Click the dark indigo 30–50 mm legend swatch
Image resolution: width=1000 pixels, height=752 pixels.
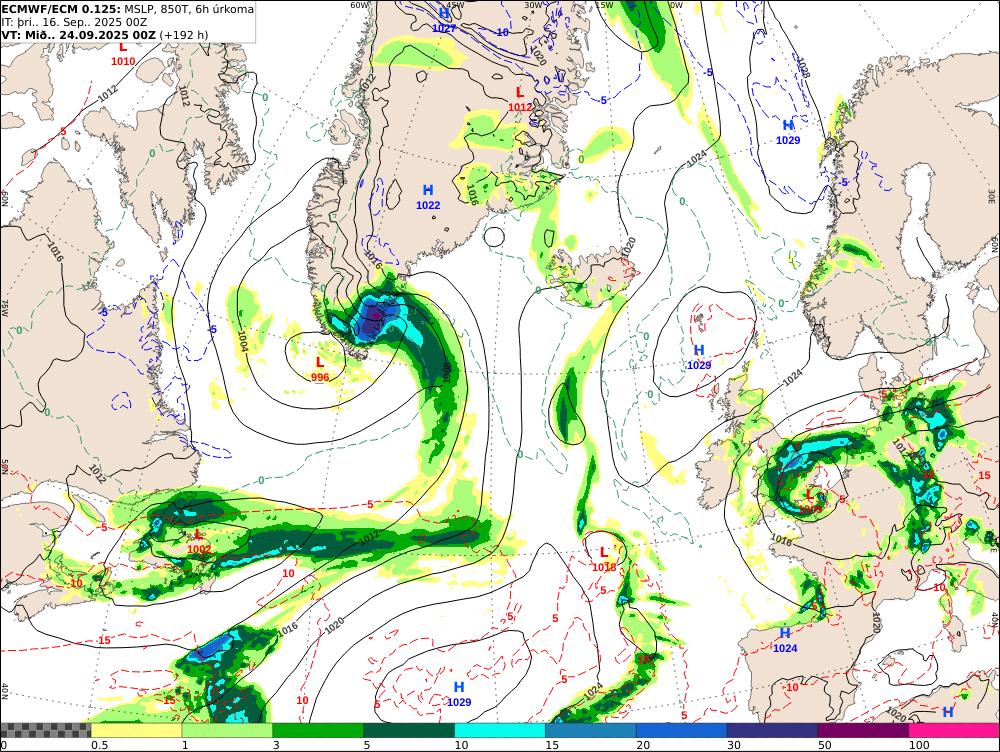pyautogui.click(x=772, y=730)
